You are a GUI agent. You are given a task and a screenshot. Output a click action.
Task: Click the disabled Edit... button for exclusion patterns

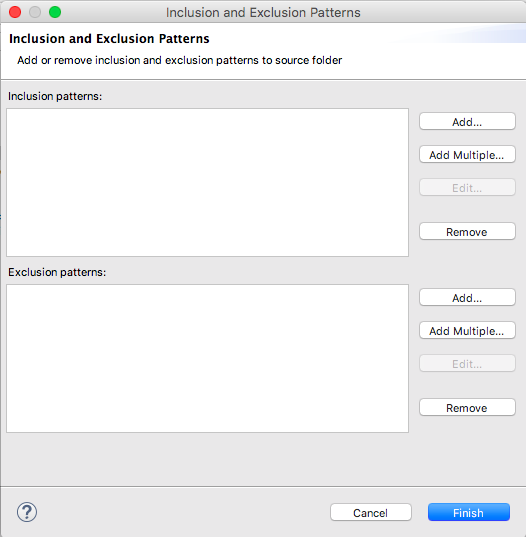467,363
